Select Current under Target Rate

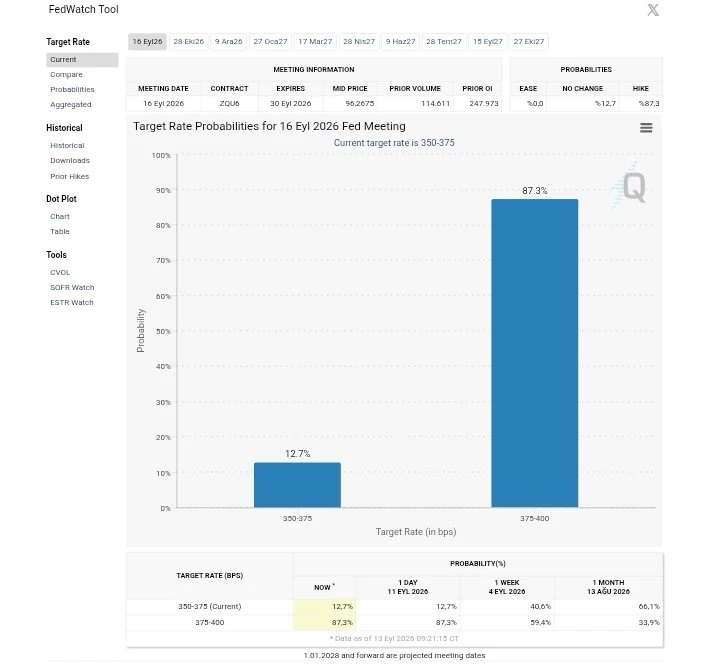coord(82,60)
